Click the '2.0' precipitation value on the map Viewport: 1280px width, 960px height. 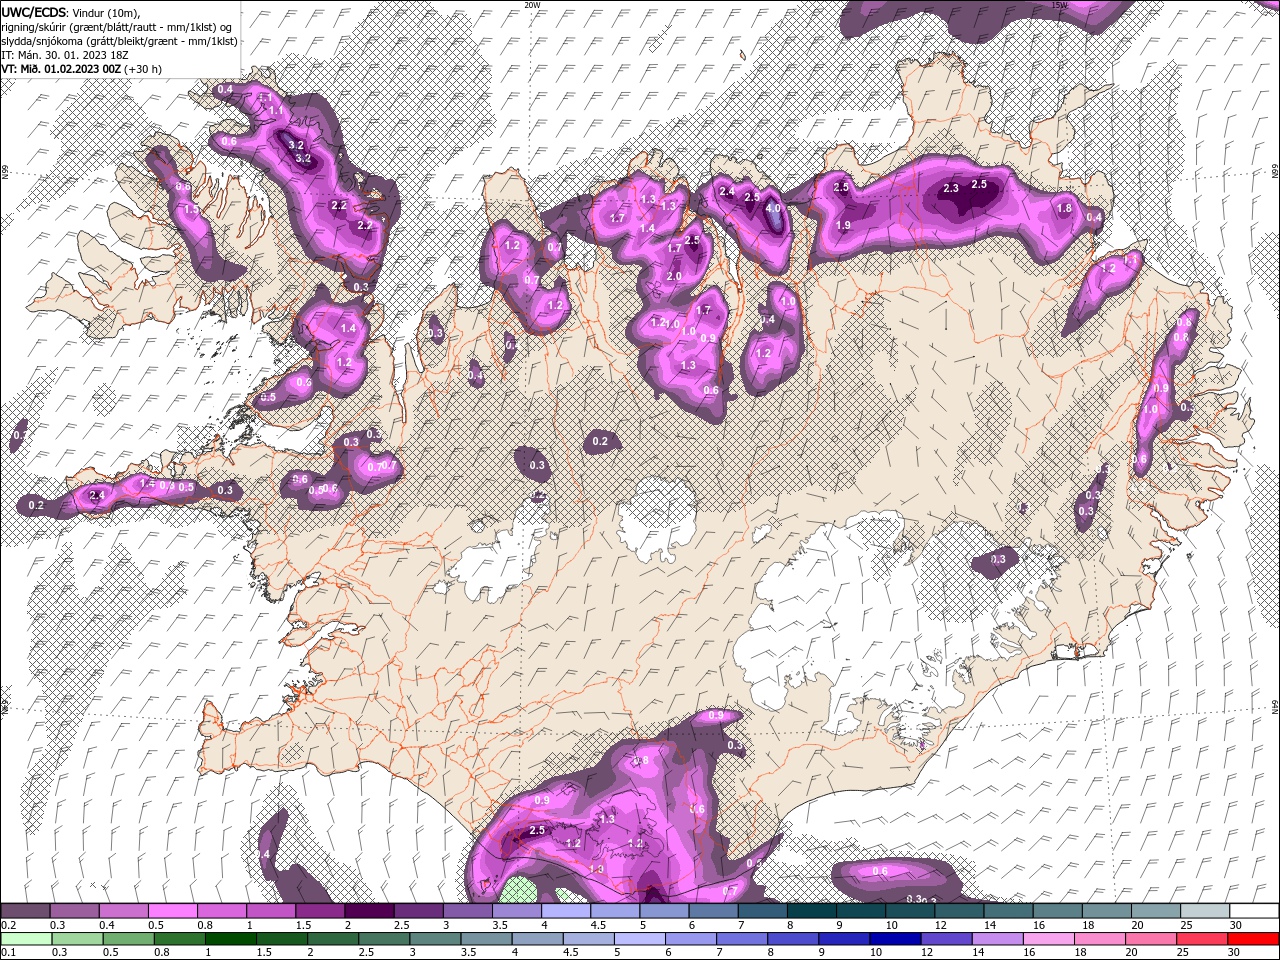(x=674, y=277)
